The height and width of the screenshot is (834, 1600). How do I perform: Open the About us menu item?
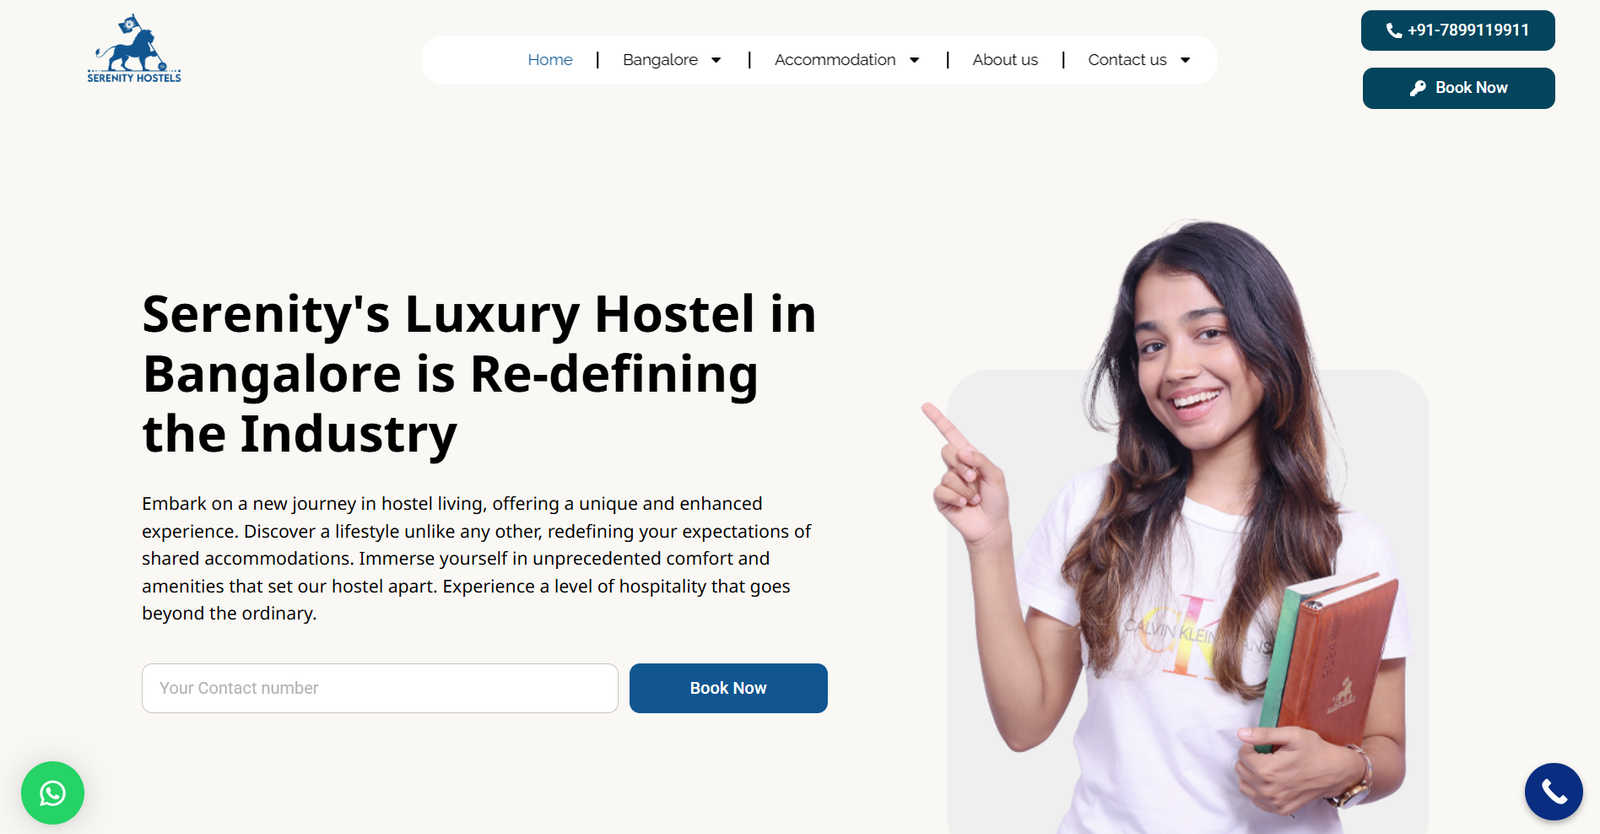click(1005, 60)
